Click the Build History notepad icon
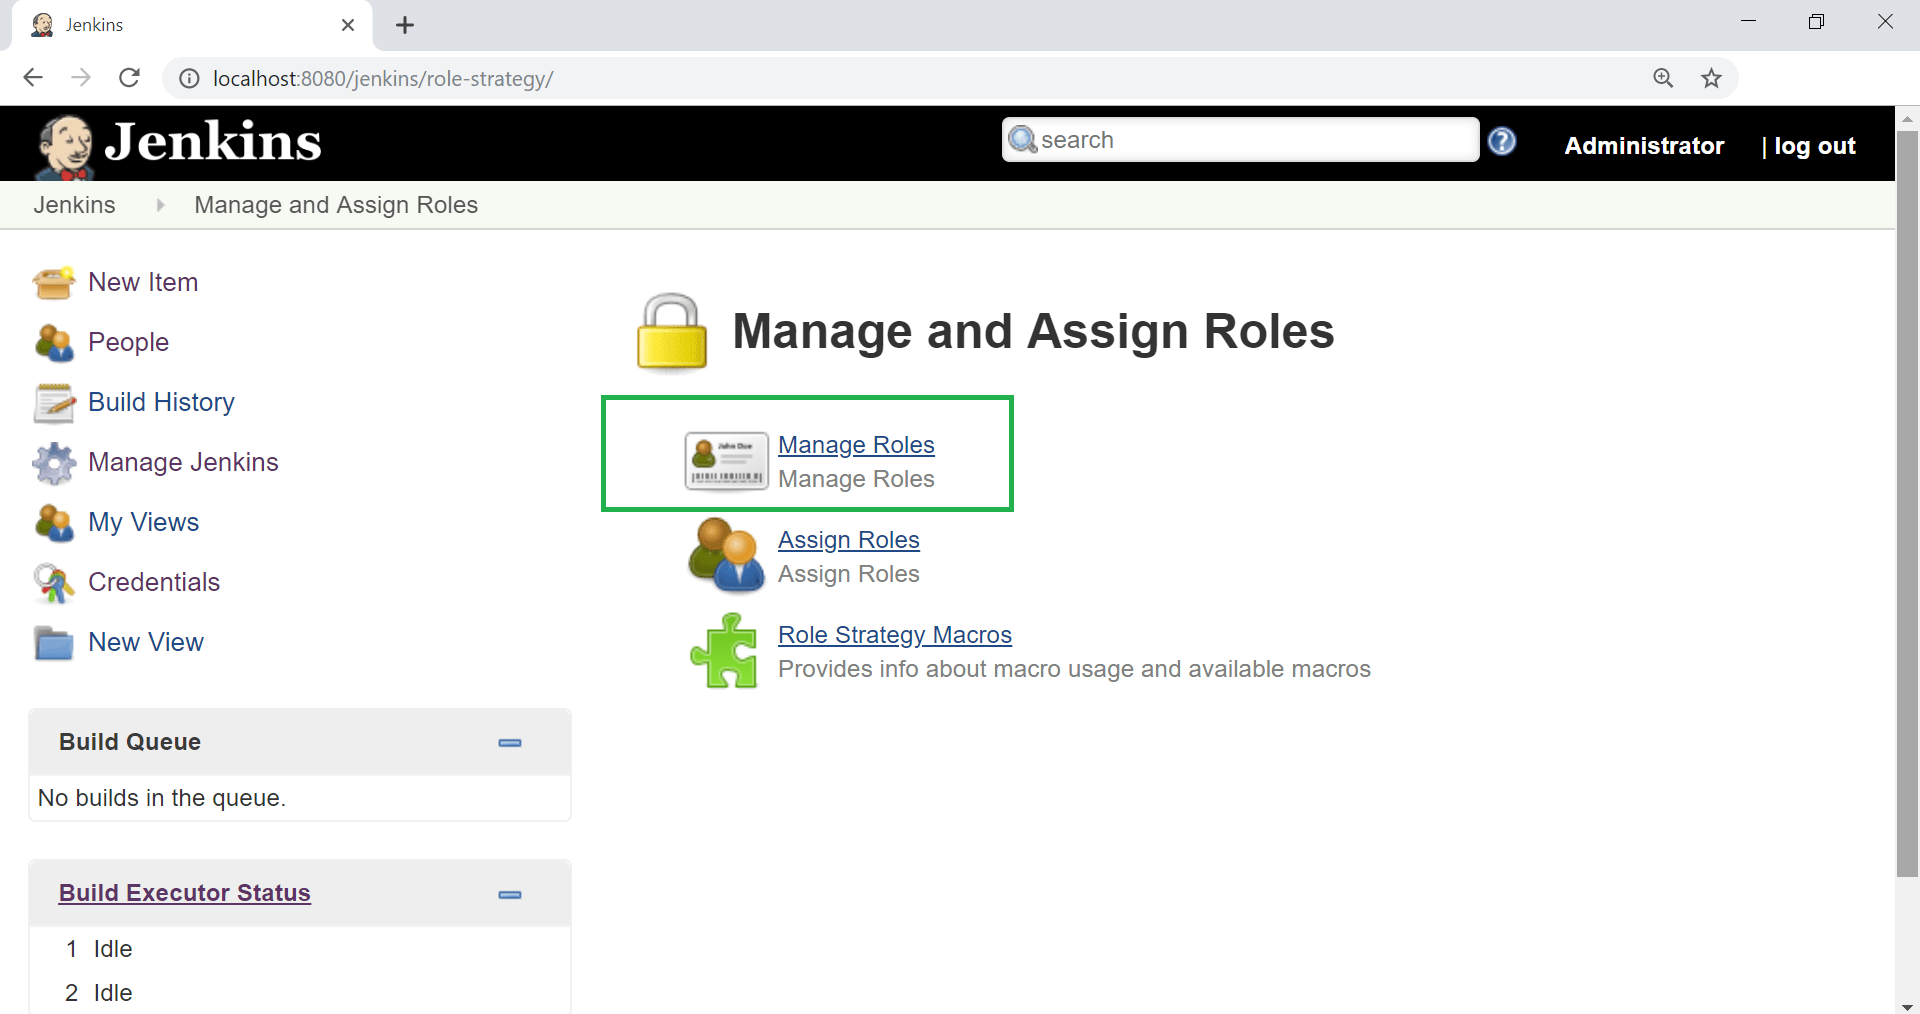Screen dimensions: 1920x1014 (54, 402)
